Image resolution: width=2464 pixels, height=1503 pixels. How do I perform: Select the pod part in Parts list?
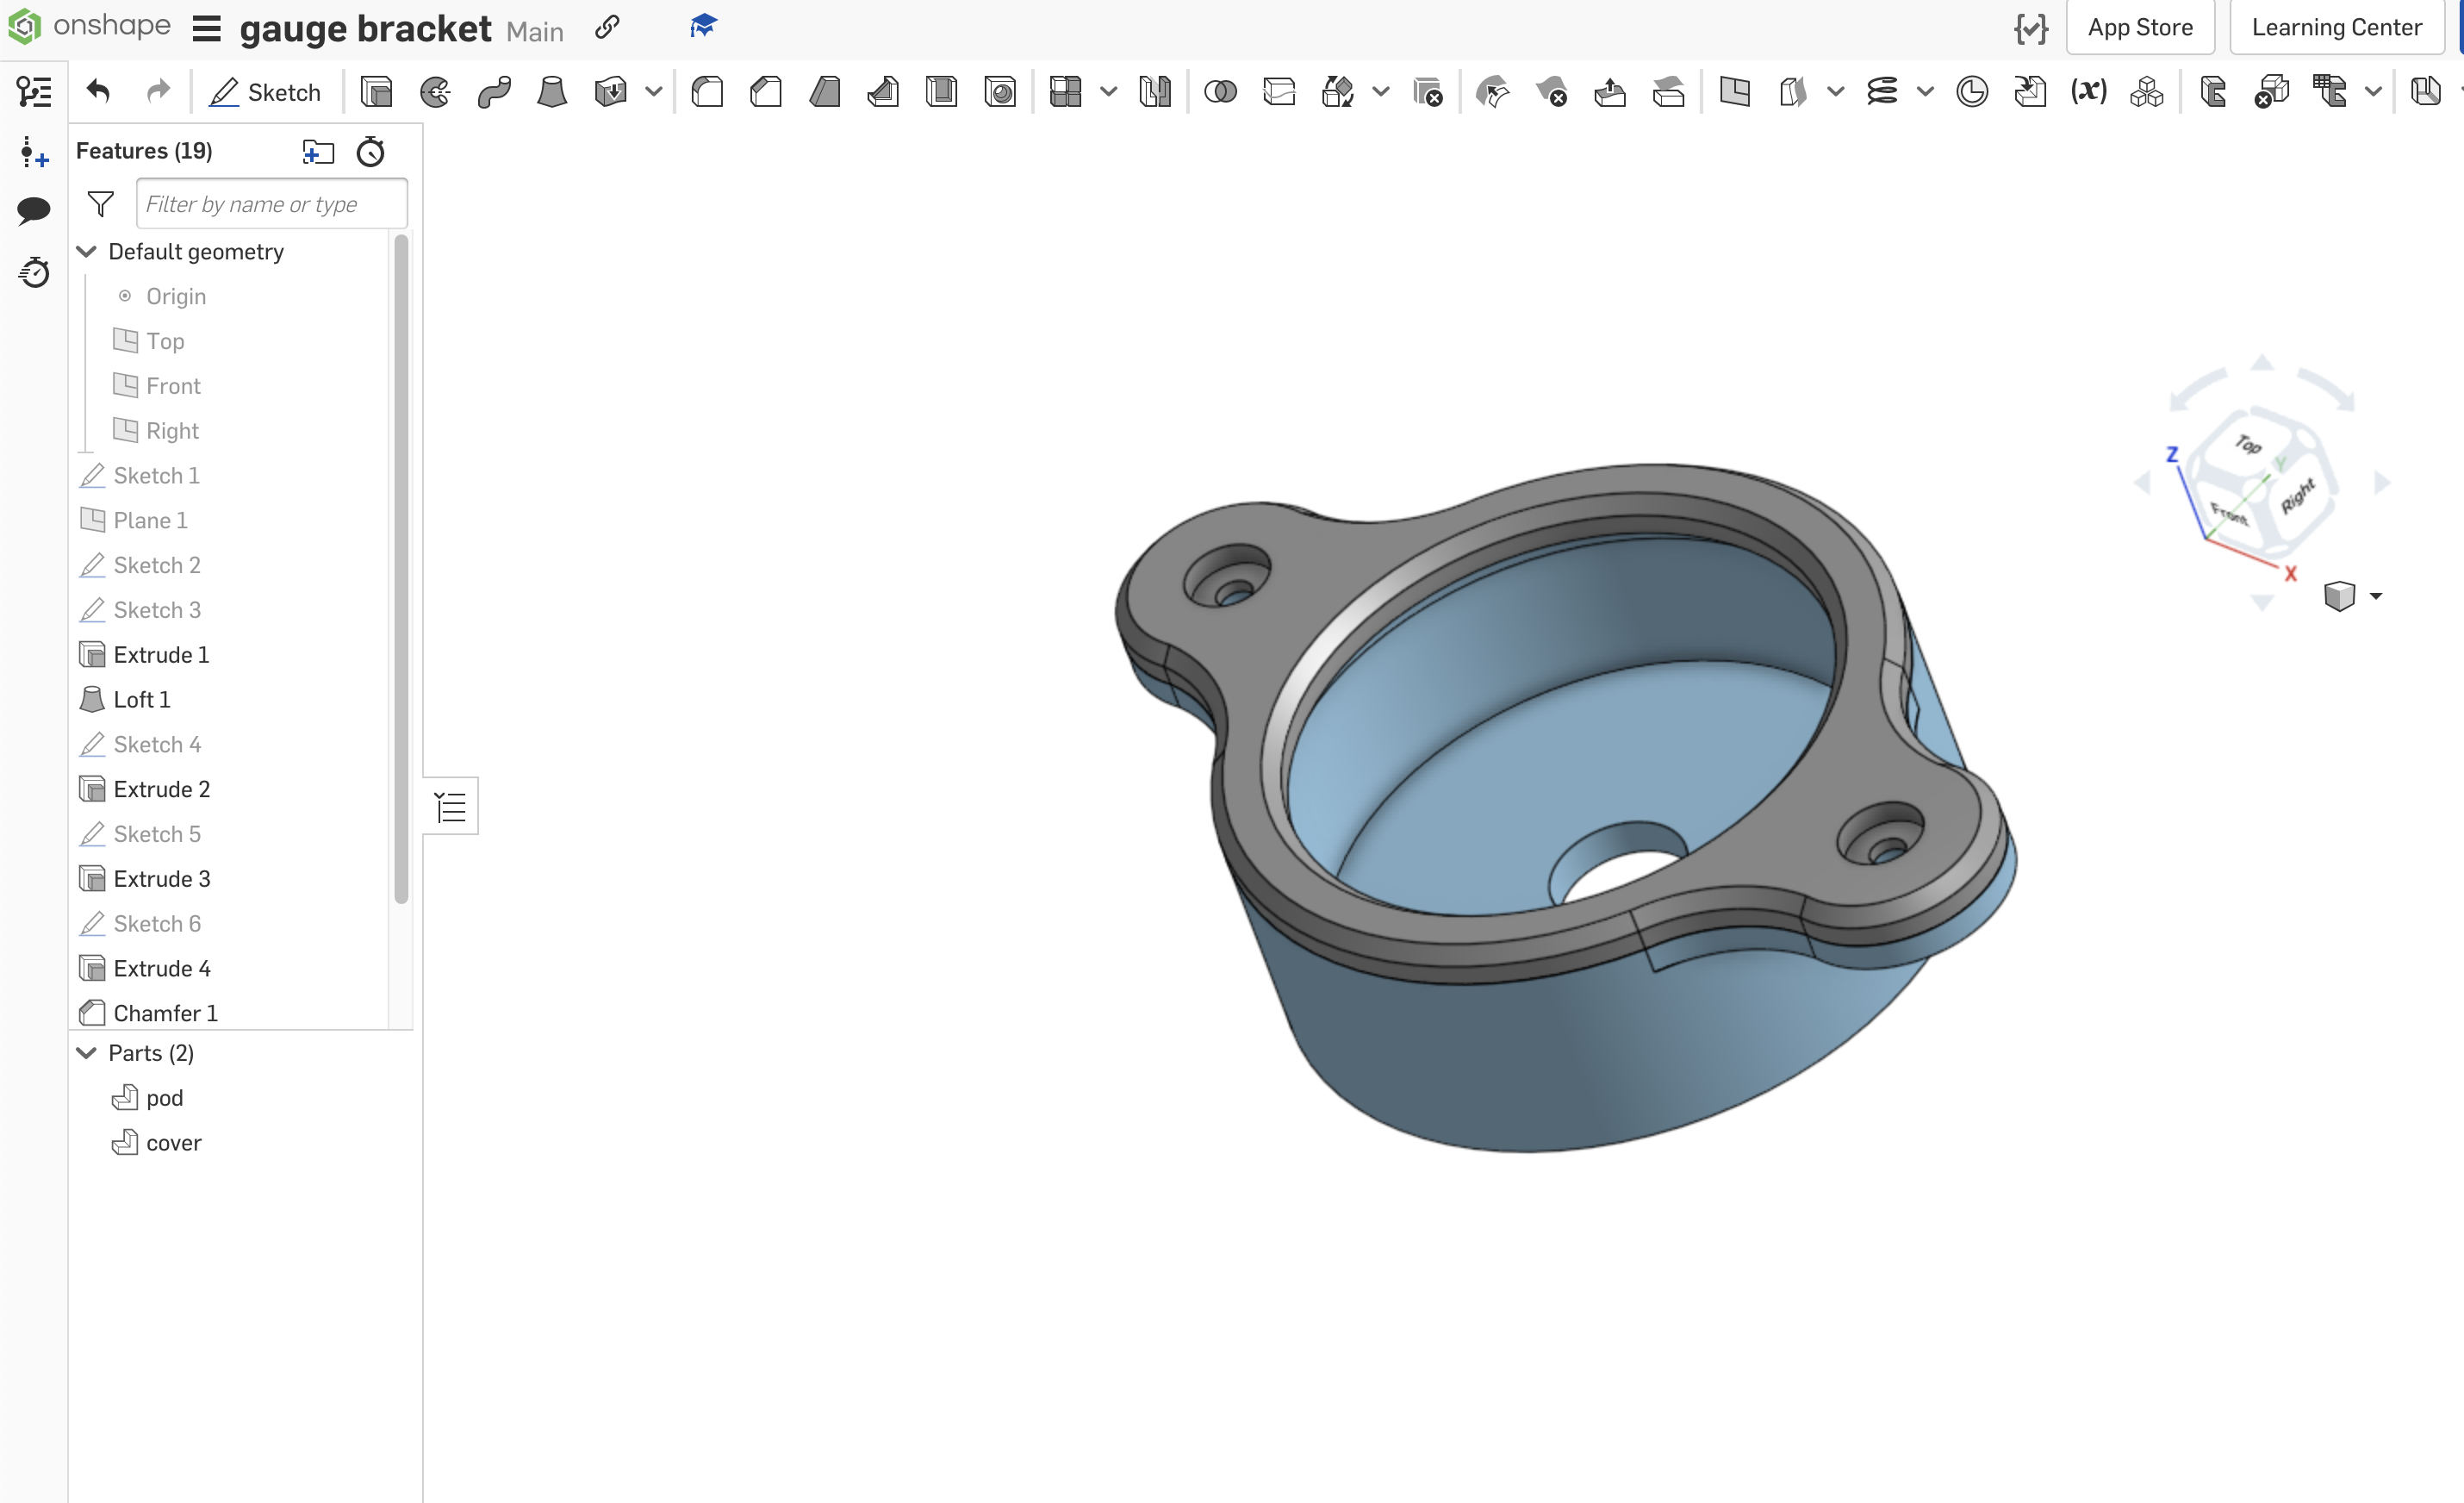pos(164,1097)
